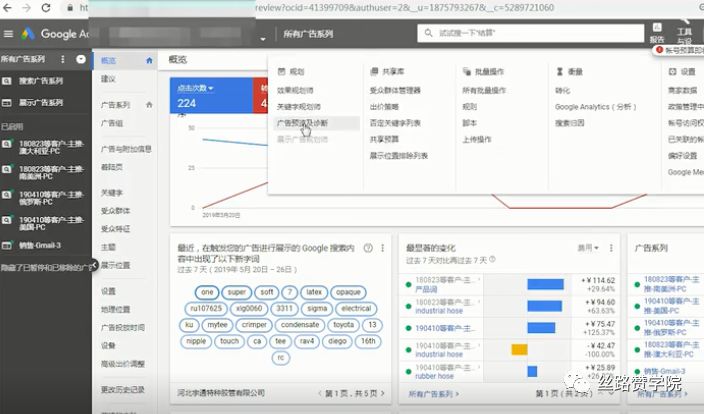Screen dimensions: 704x414
Task: Reload the page with browser refresh icon
Action: point(46,8)
